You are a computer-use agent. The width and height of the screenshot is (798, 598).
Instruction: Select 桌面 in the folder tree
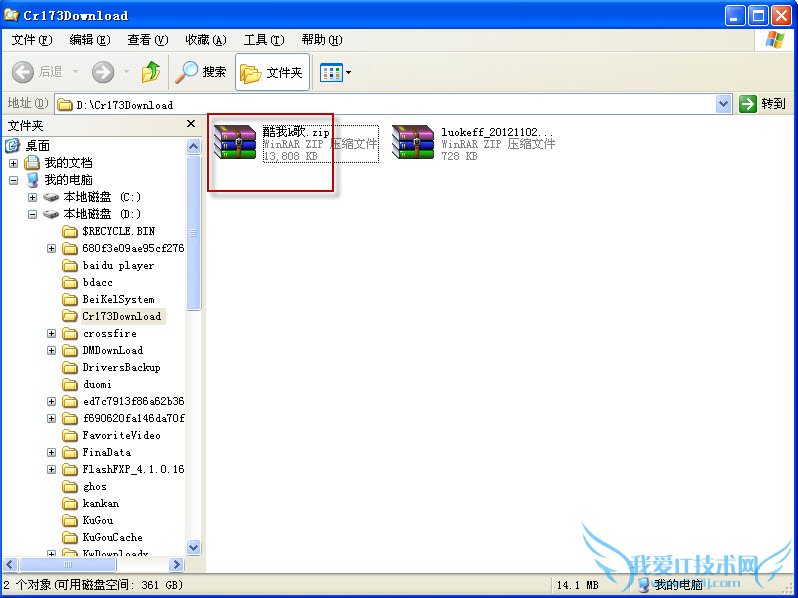point(37,146)
